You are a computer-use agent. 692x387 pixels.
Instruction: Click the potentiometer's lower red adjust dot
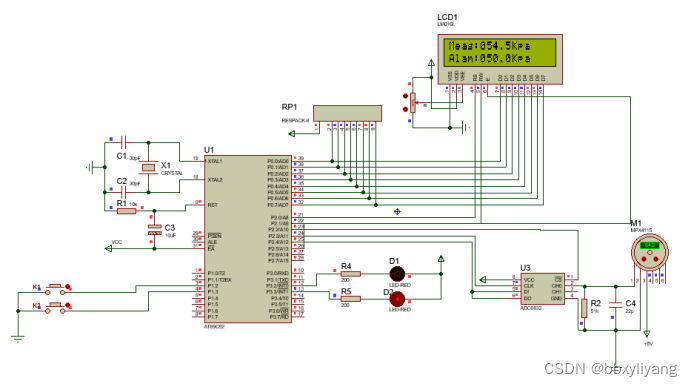[x=405, y=109]
